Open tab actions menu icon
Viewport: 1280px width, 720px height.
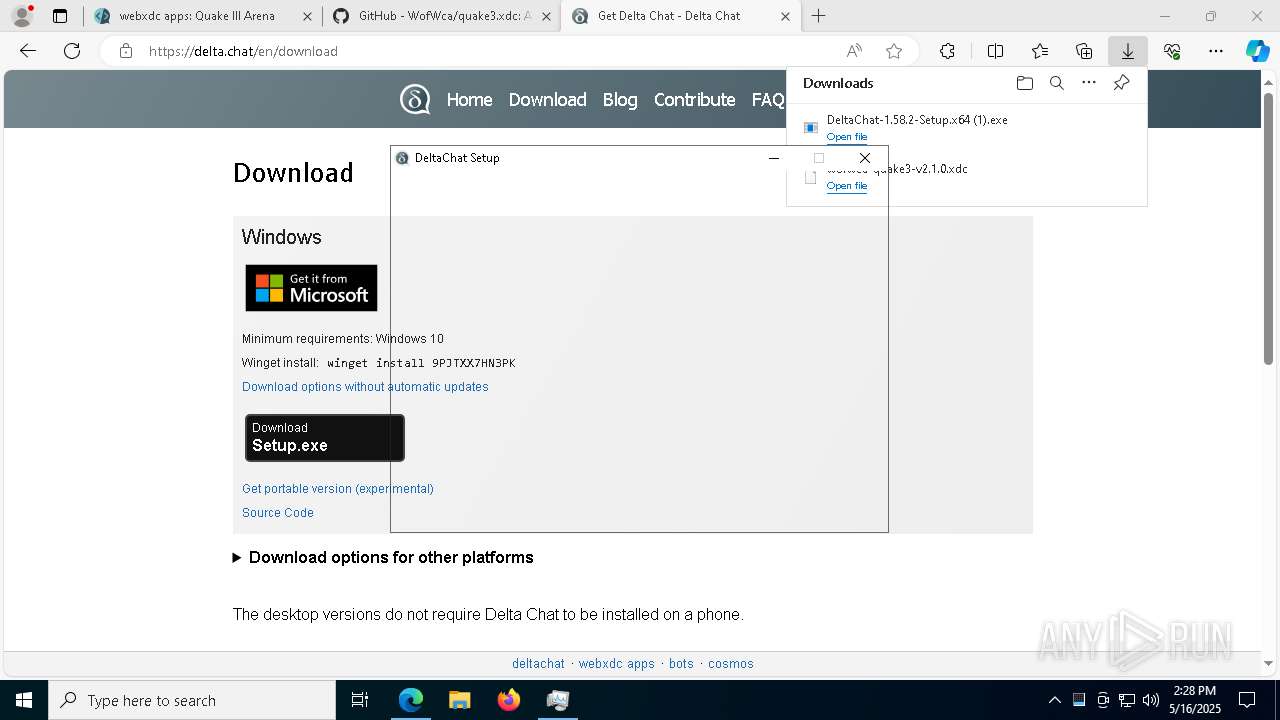(60, 16)
